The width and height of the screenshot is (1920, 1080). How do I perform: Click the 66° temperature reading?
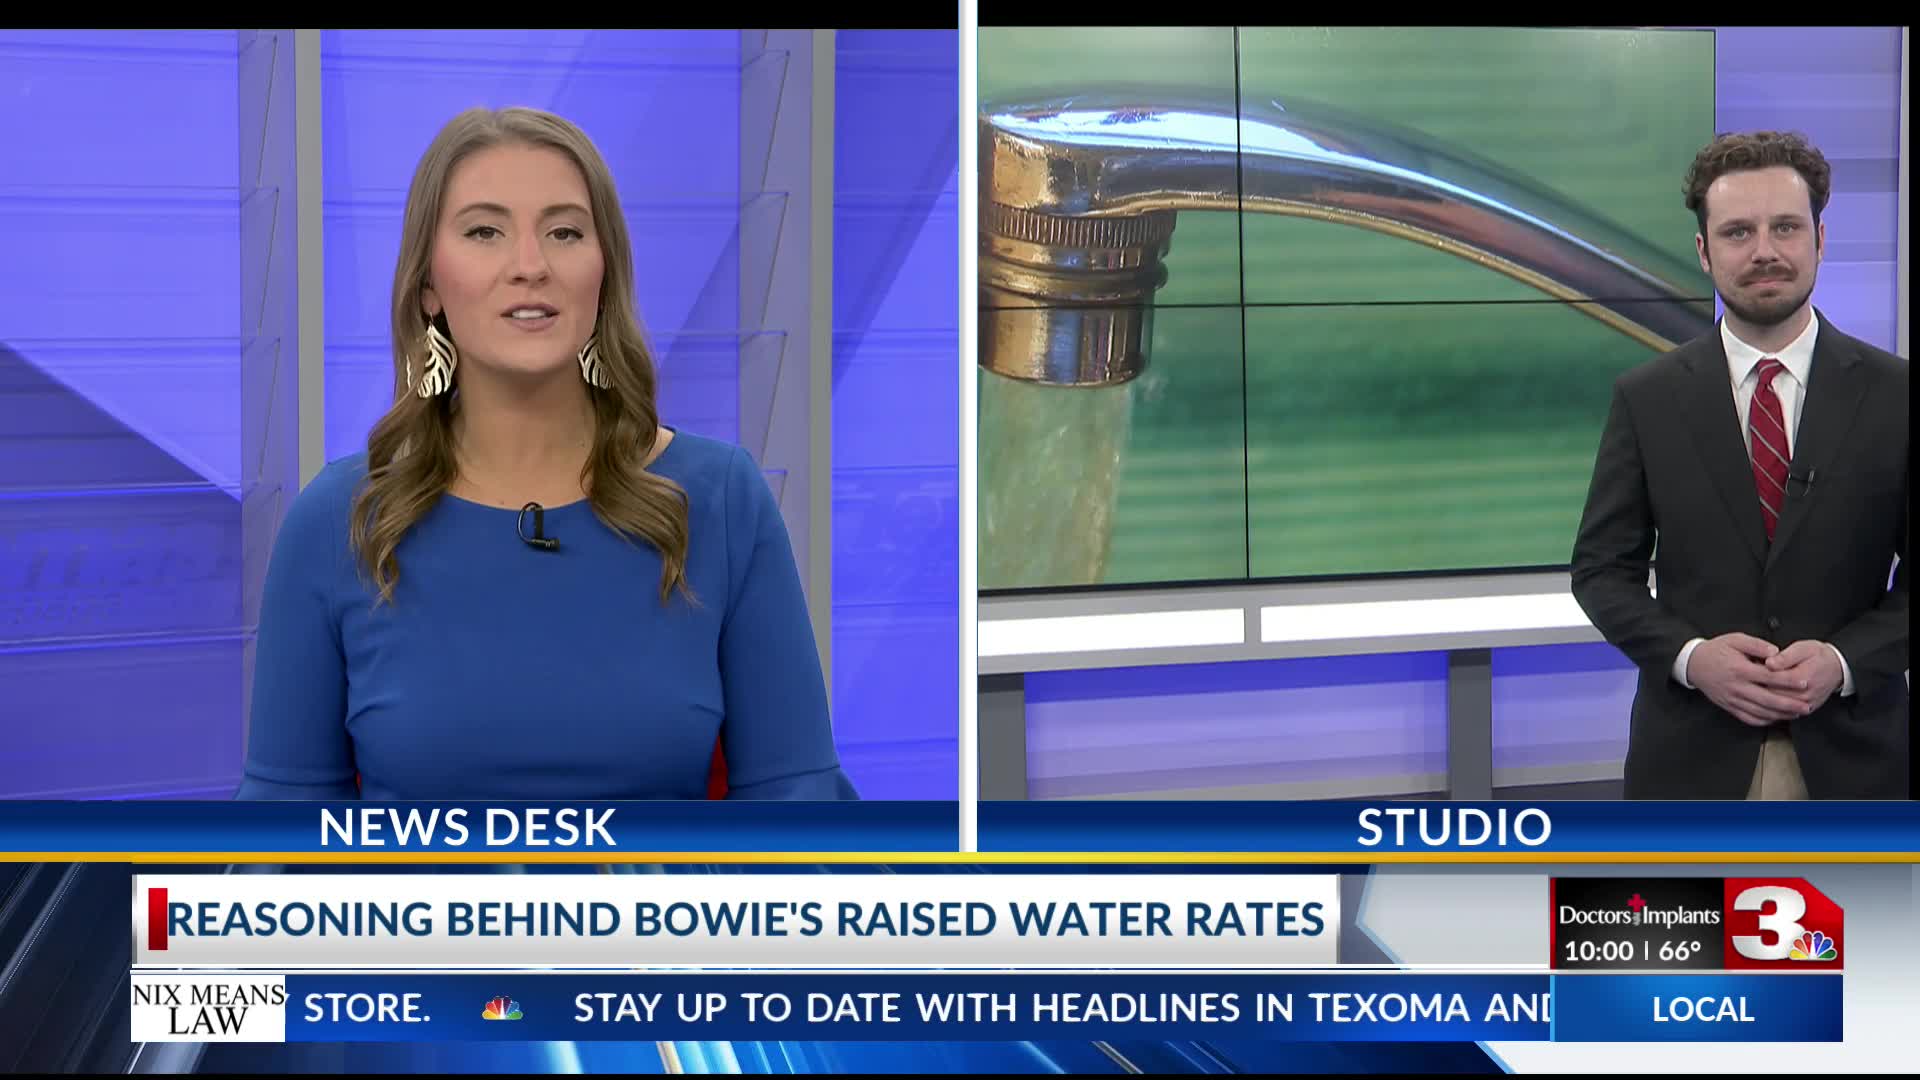tap(1679, 948)
